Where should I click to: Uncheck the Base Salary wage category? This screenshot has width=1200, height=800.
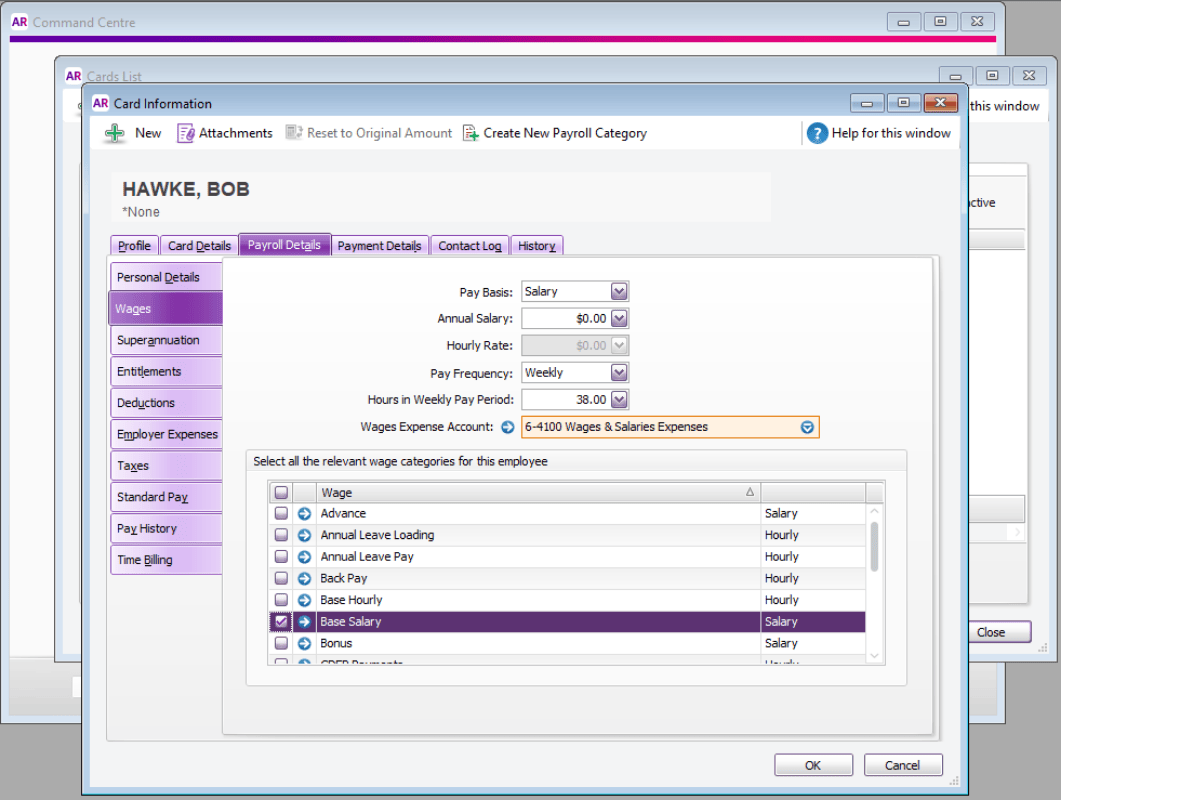pos(281,620)
